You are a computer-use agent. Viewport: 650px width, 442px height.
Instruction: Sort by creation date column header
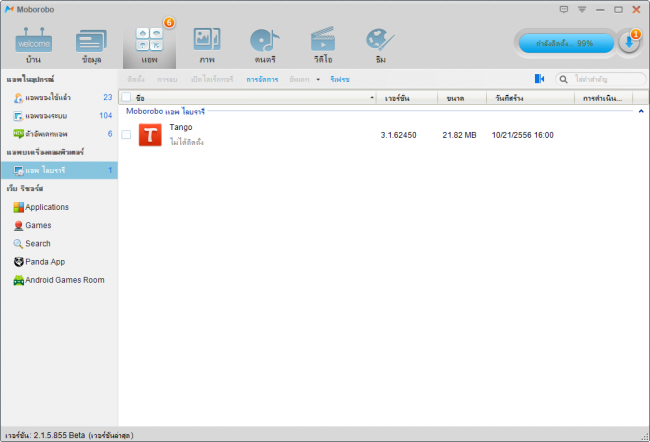(530, 98)
